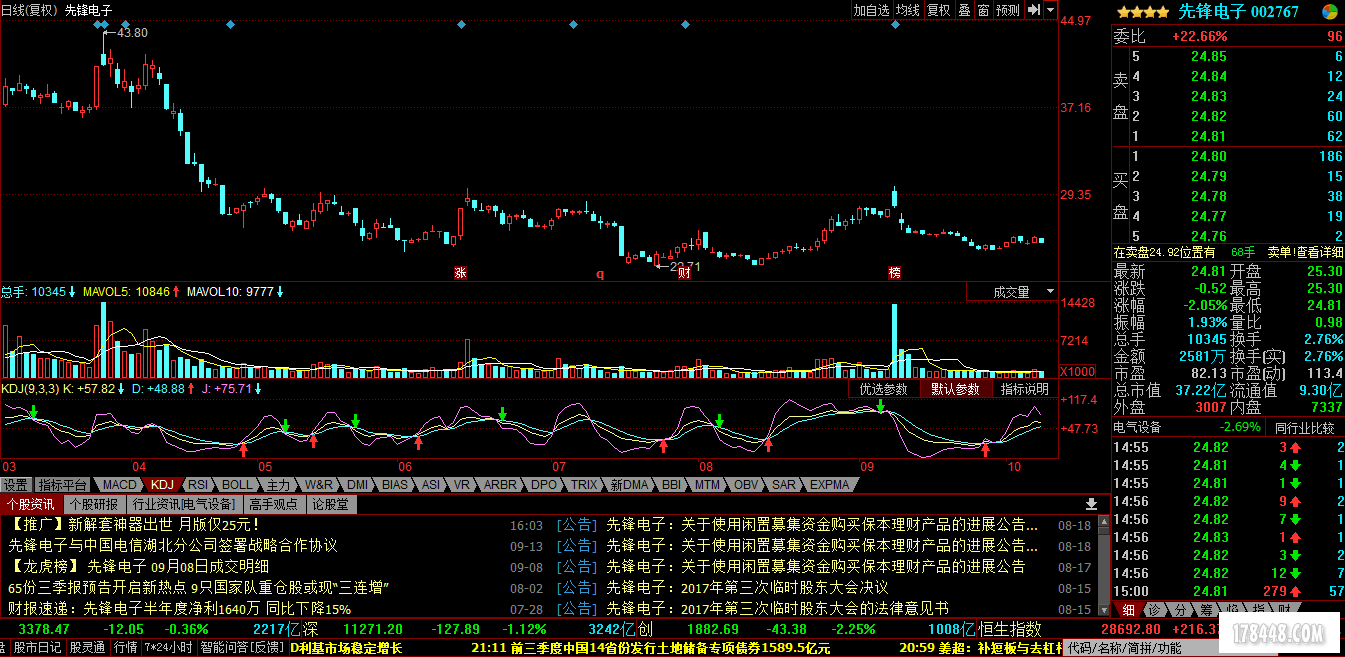Switch to MACD indicator tab
The image size is (1345, 658).
[x=119, y=485]
